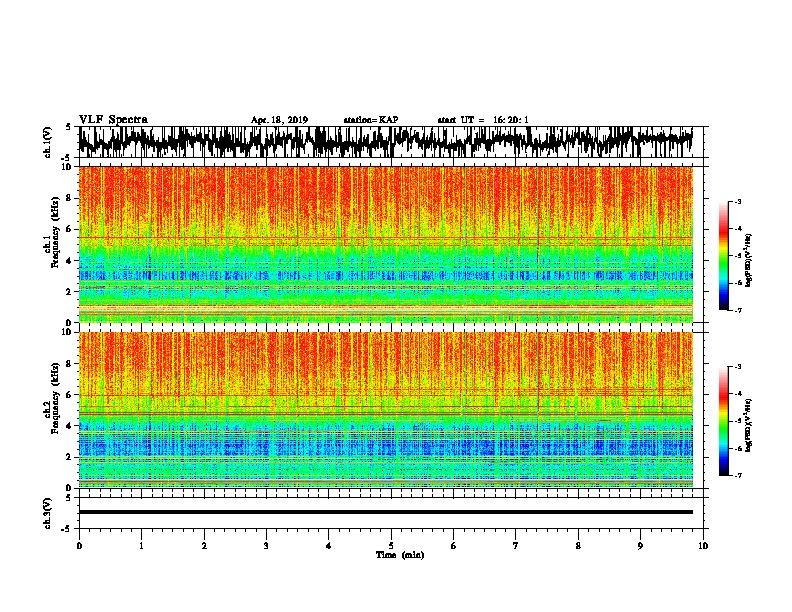The height and width of the screenshot is (612, 792).
Task: Click the 'station=KAP' label
Action: point(371,120)
